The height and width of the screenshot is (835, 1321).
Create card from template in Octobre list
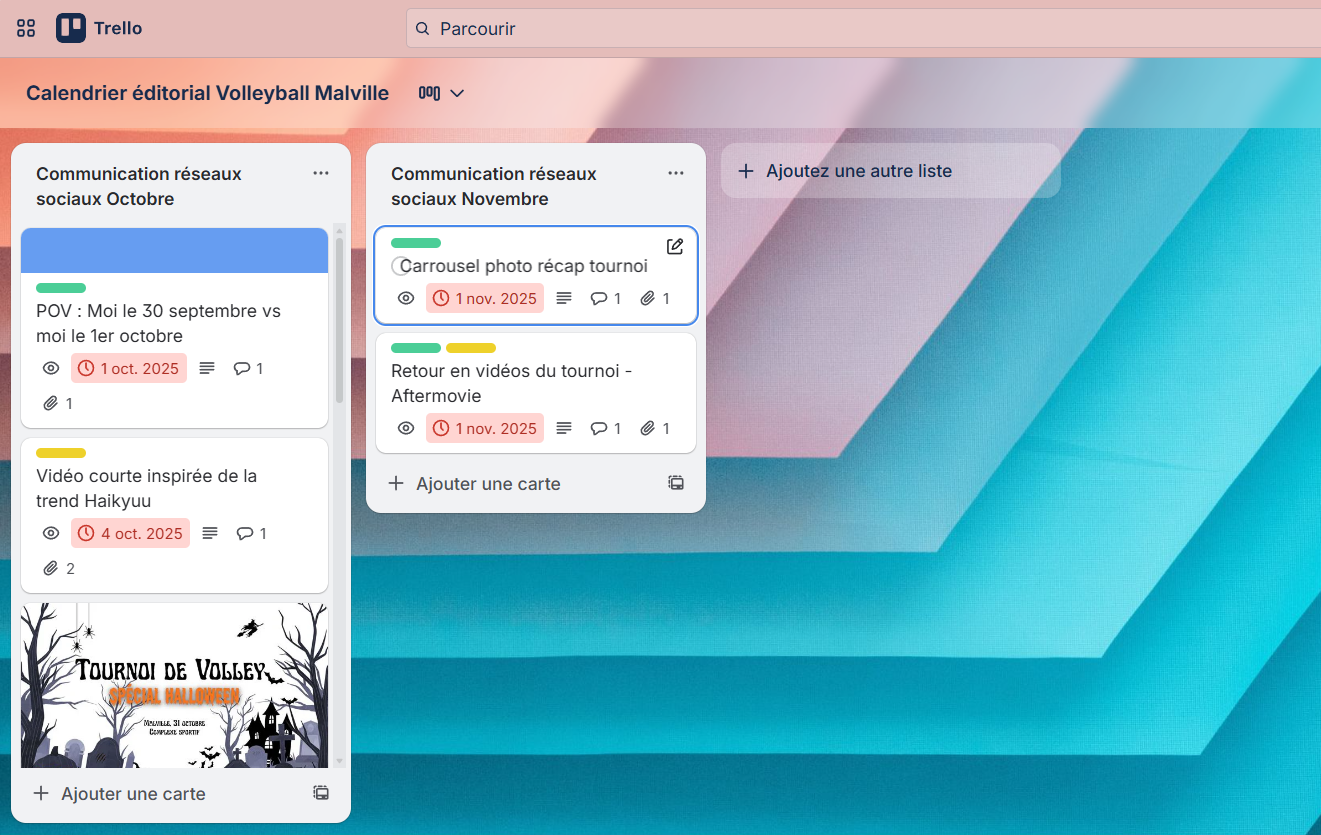click(x=321, y=793)
